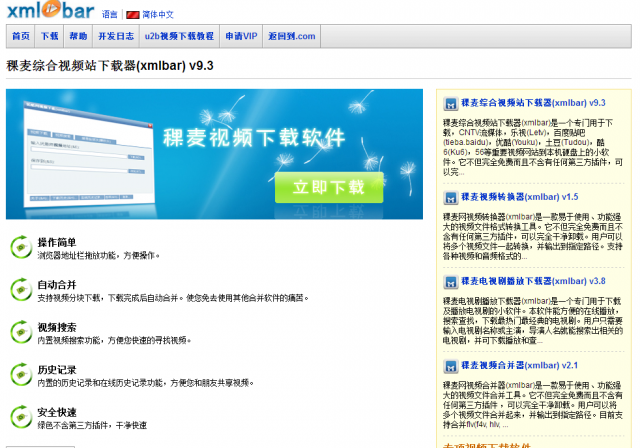Click the icon next to 稞麦综合视频站下载器 v9.3 link

451,104
